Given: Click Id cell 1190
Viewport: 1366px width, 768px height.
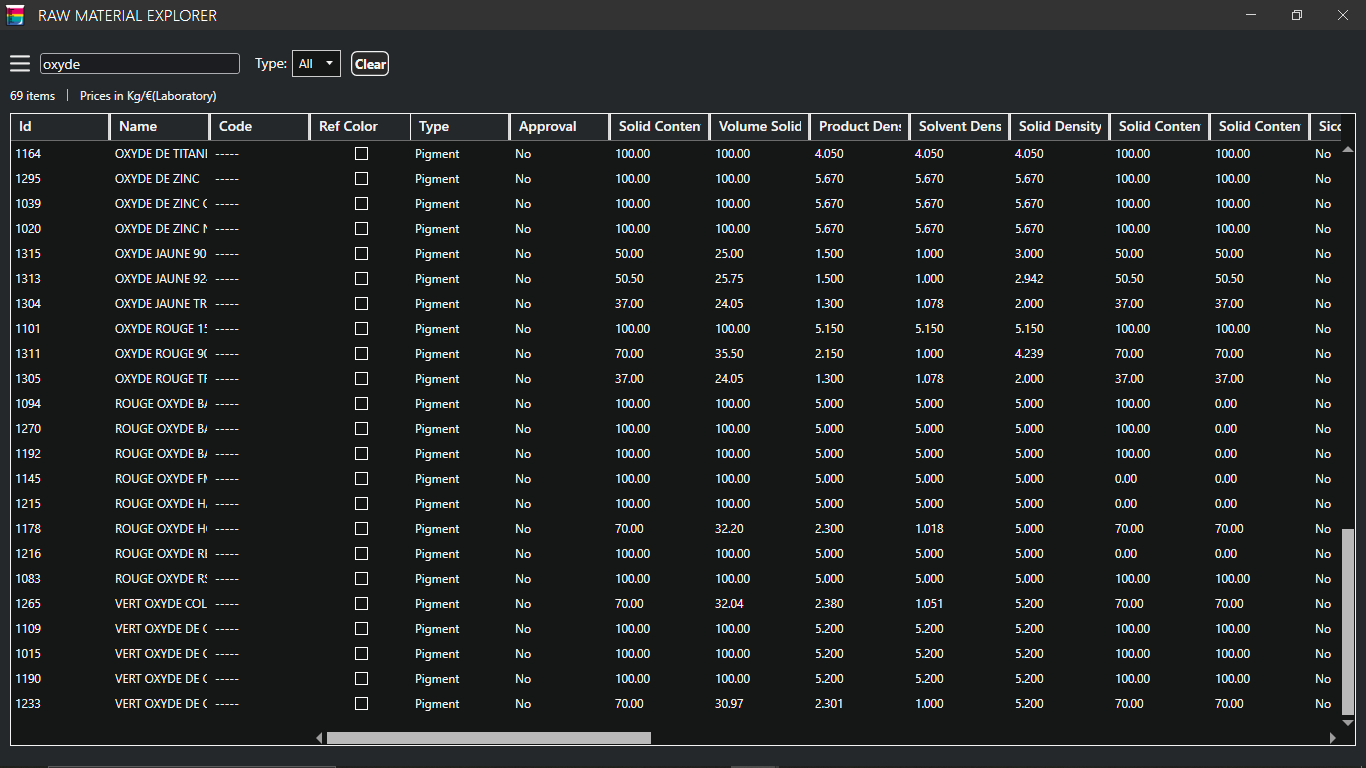Looking at the screenshot, I should [x=28, y=679].
